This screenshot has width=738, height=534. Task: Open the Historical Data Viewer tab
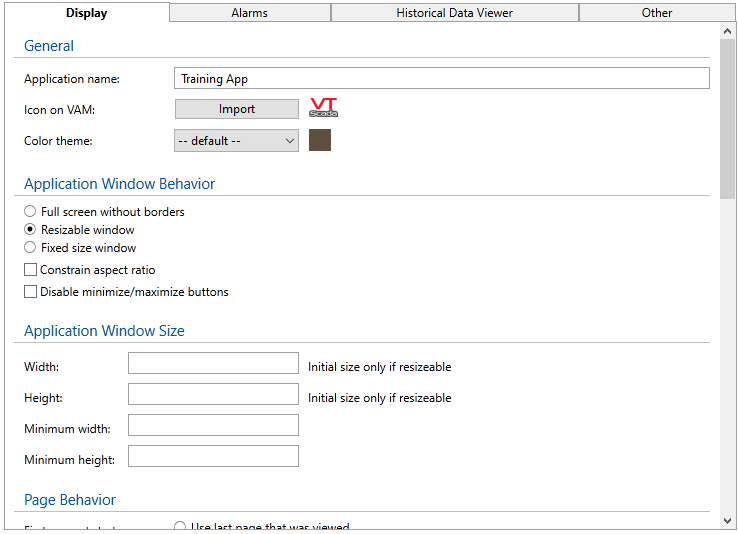[454, 13]
